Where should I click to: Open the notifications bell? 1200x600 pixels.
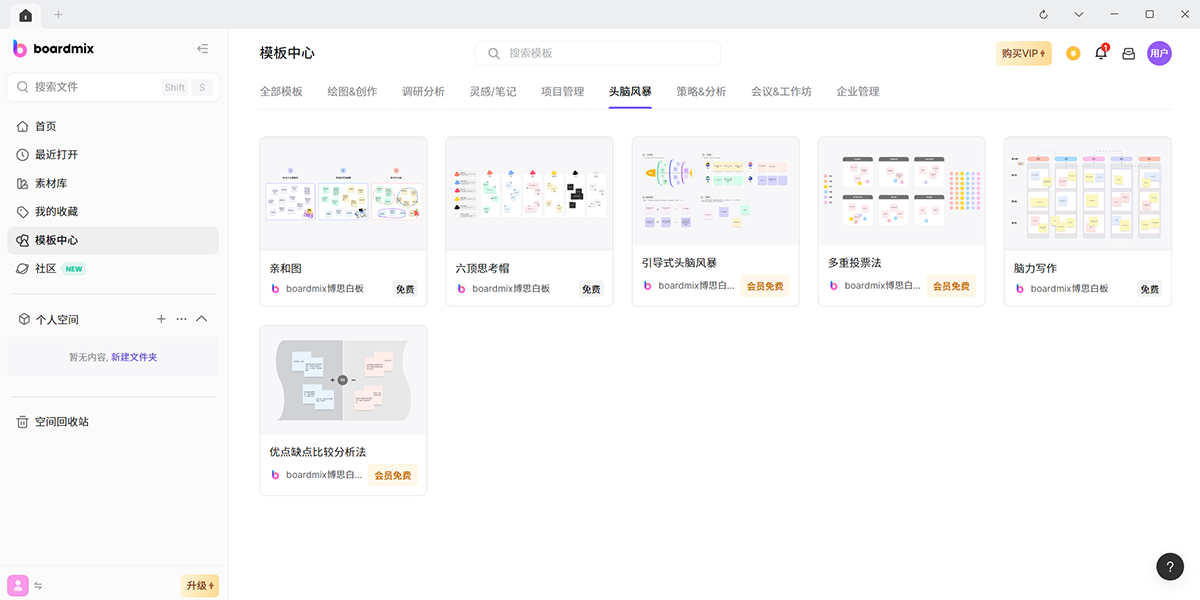click(x=1101, y=53)
